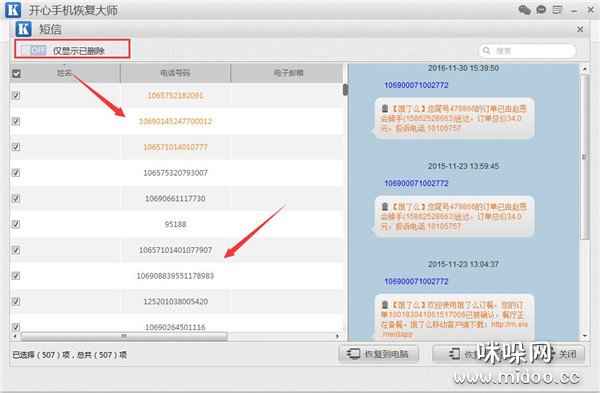
Task: Uncheck the row for 106571014010777
Action: (x=16, y=147)
